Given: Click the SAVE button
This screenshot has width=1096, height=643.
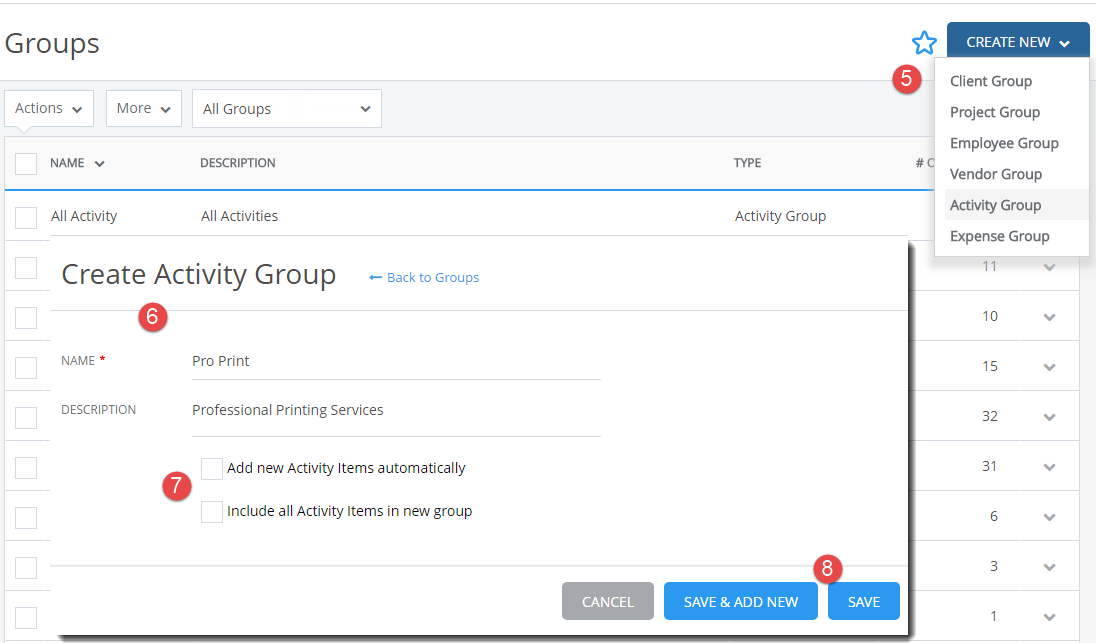Looking at the screenshot, I should point(864,601).
